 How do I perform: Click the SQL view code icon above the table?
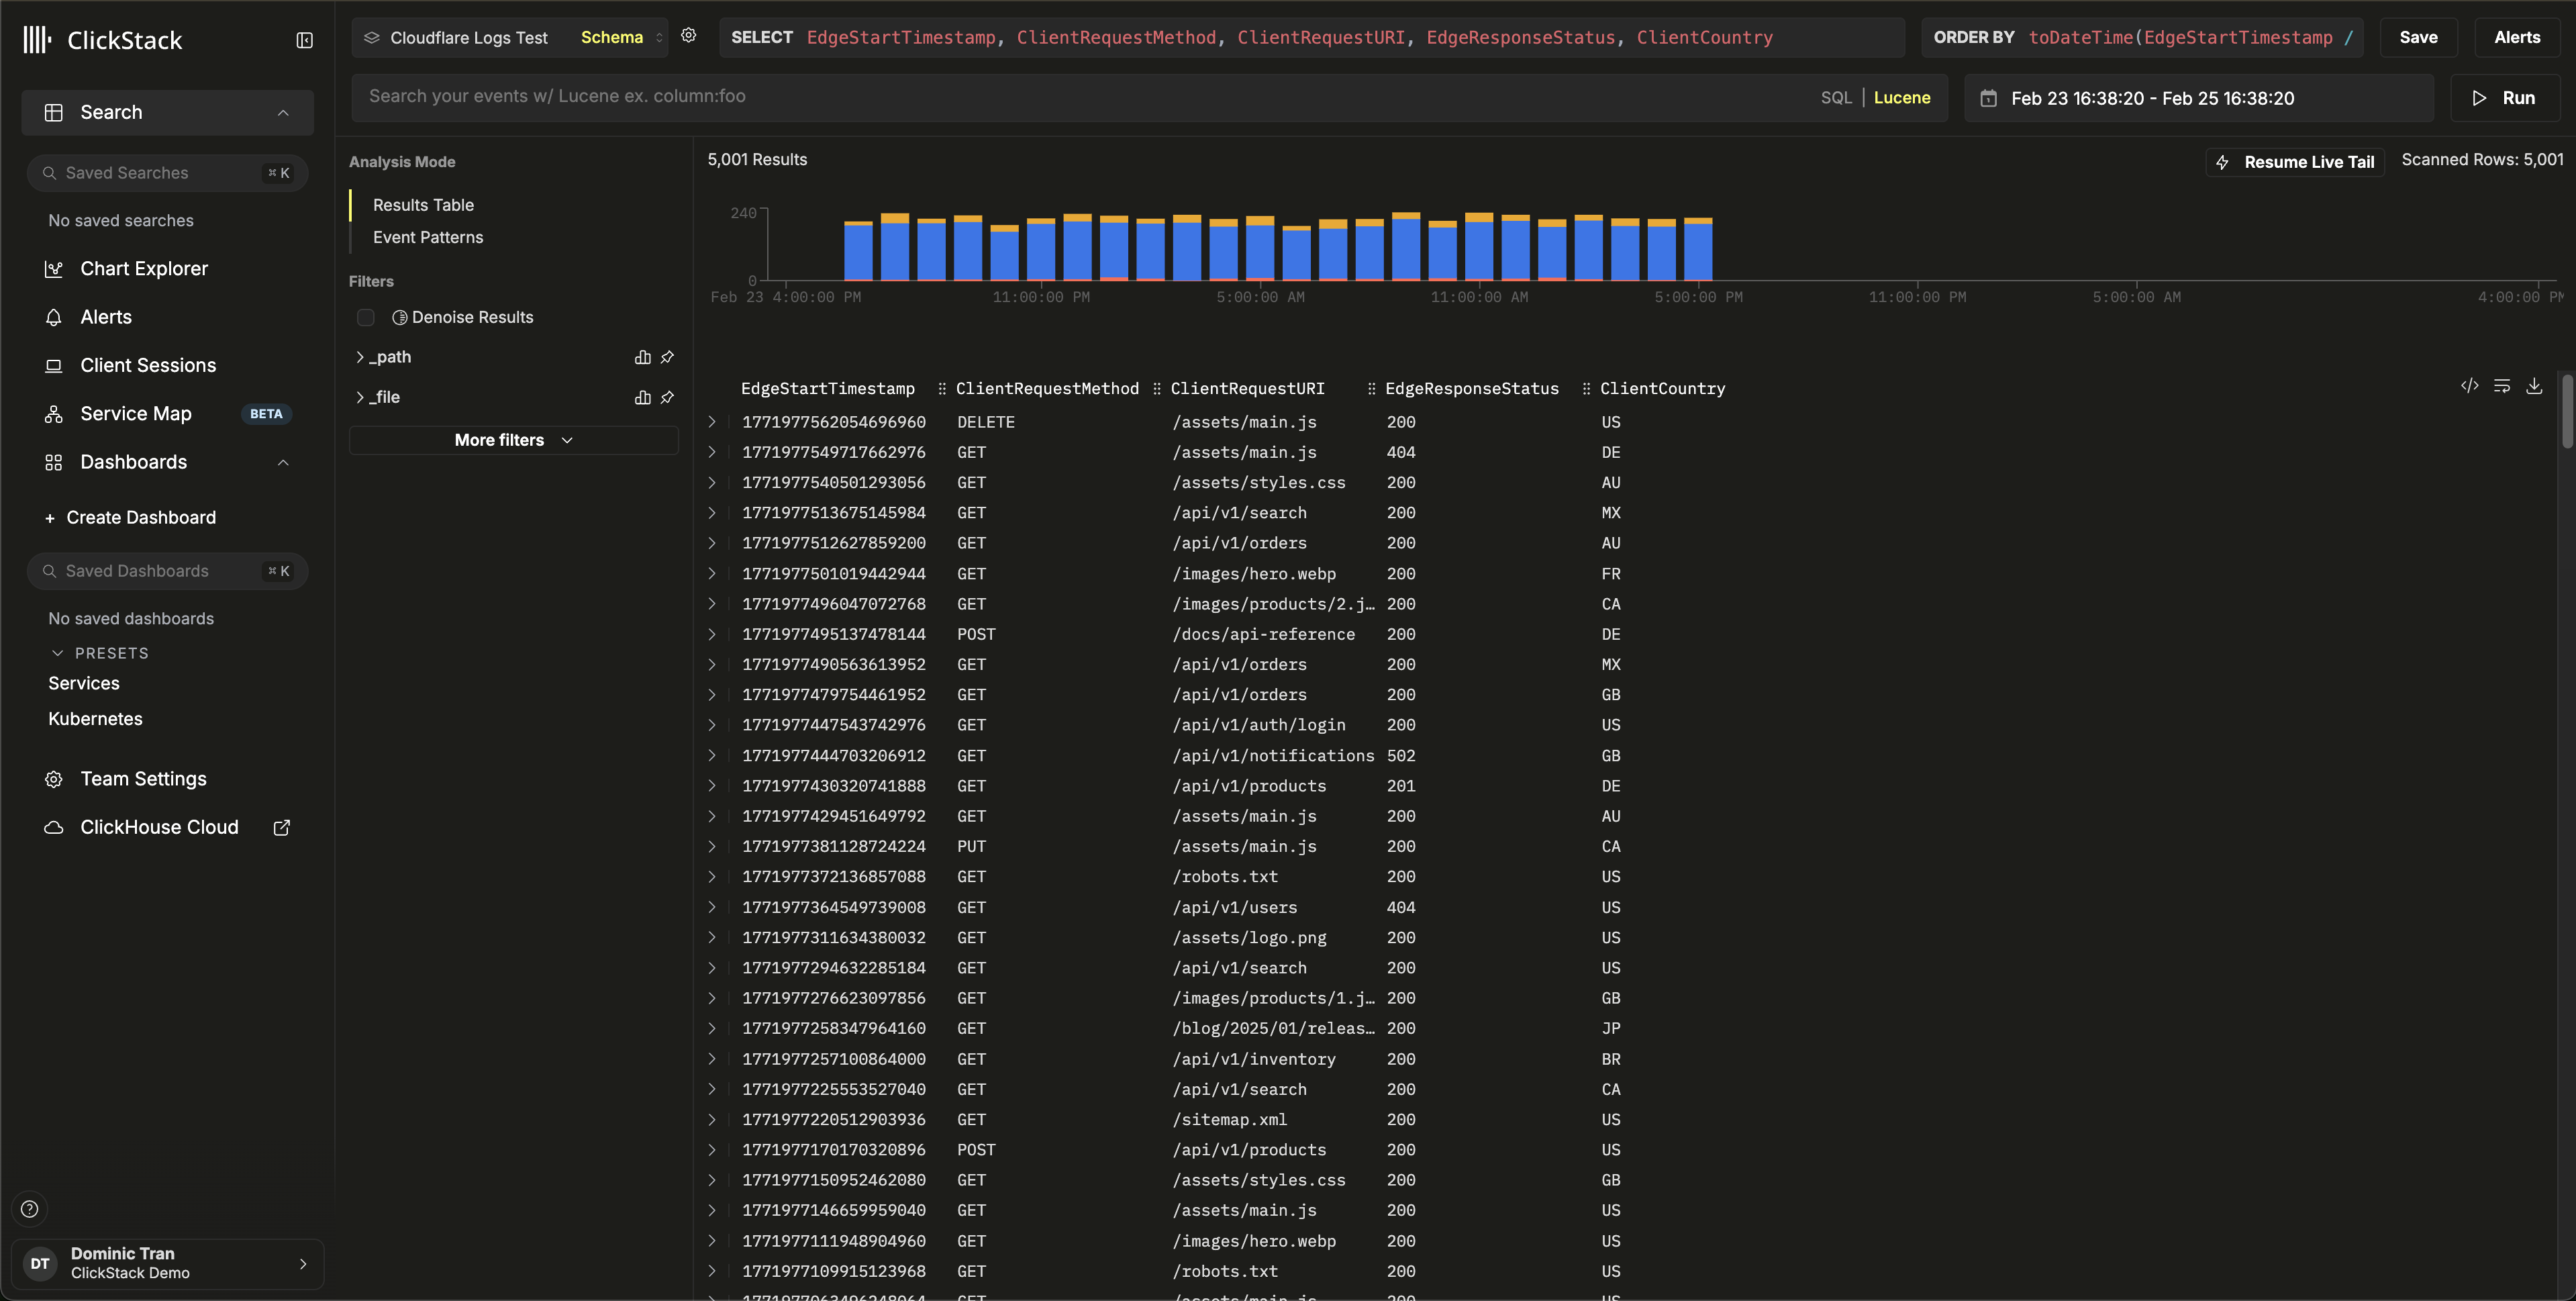[x=2469, y=386]
